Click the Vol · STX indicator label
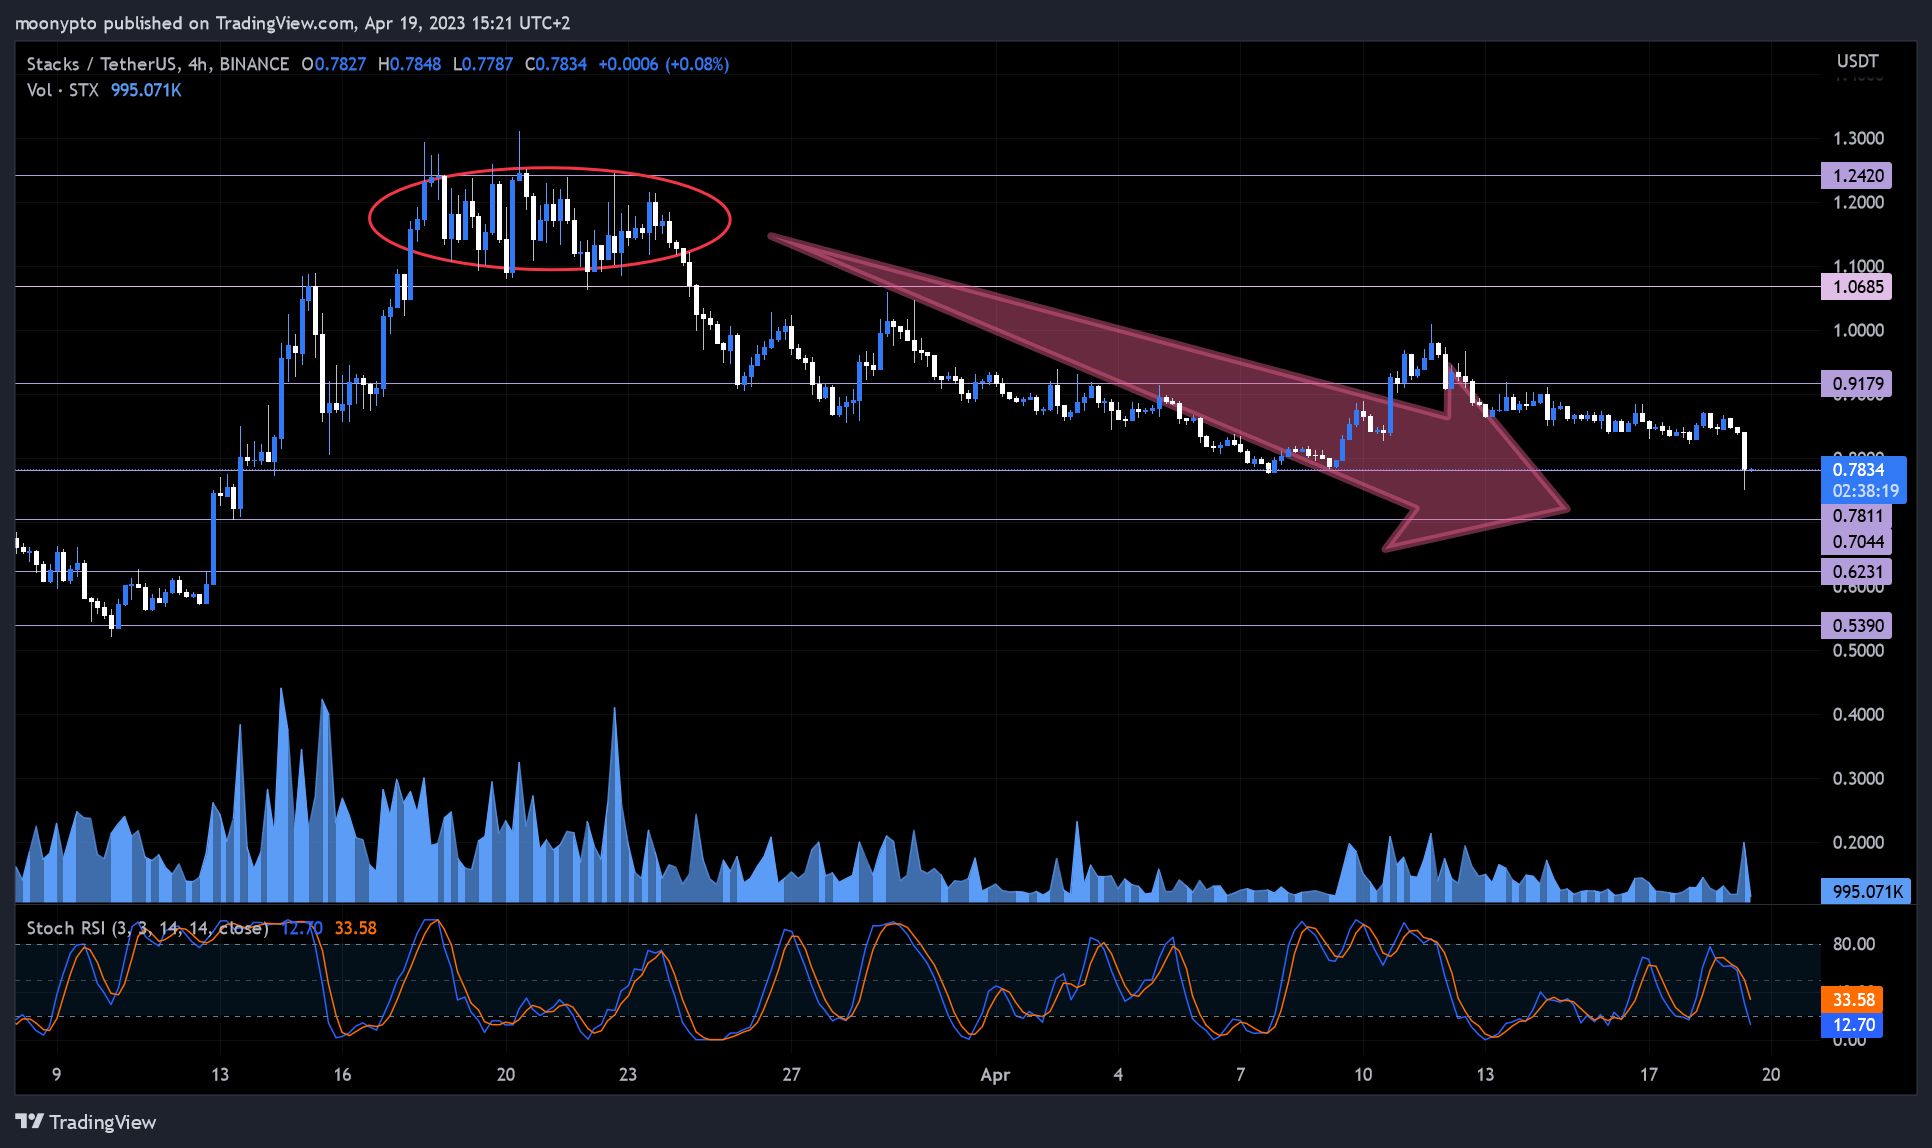The image size is (1932, 1148). point(62,90)
